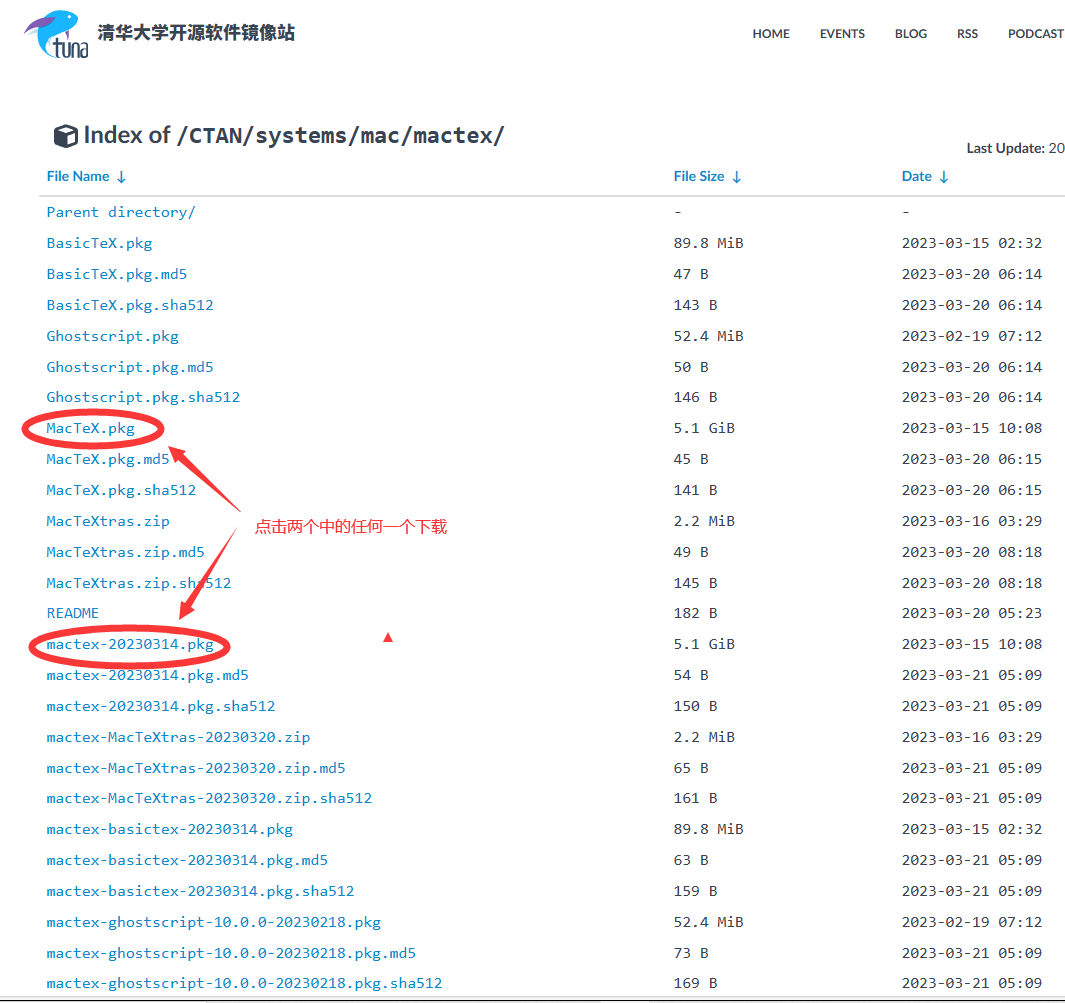Download mactex-ghostscript-10.0.0-20230218.pkg
The width and height of the screenshot is (1065, 1003).
pos(213,922)
